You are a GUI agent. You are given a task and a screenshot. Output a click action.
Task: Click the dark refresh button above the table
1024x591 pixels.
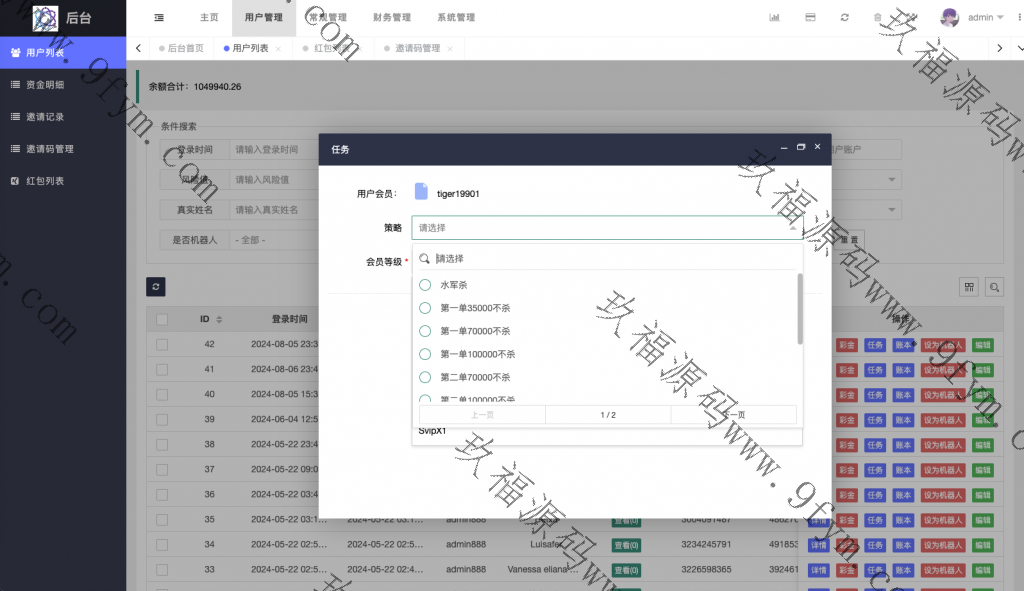point(155,287)
